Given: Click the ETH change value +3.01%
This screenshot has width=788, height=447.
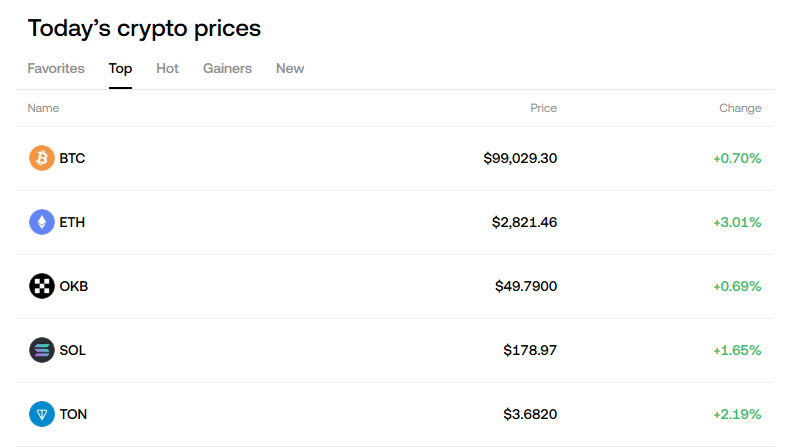Looking at the screenshot, I should (737, 222).
